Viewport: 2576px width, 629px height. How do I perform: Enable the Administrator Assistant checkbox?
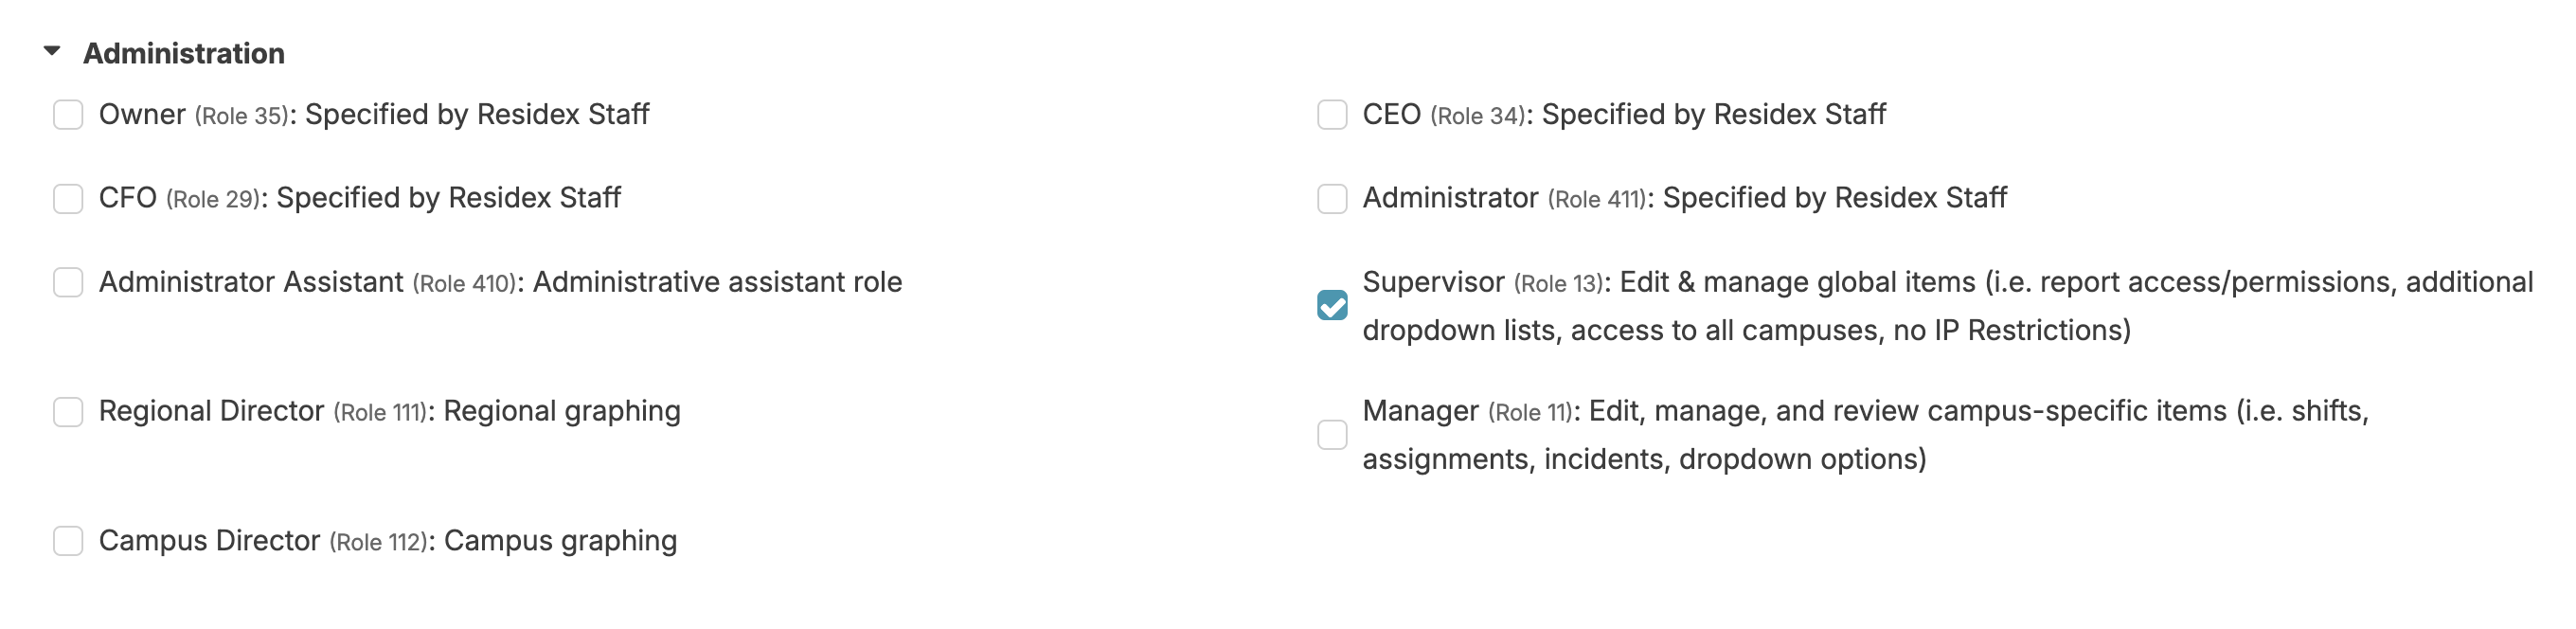(x=68, y=283)
